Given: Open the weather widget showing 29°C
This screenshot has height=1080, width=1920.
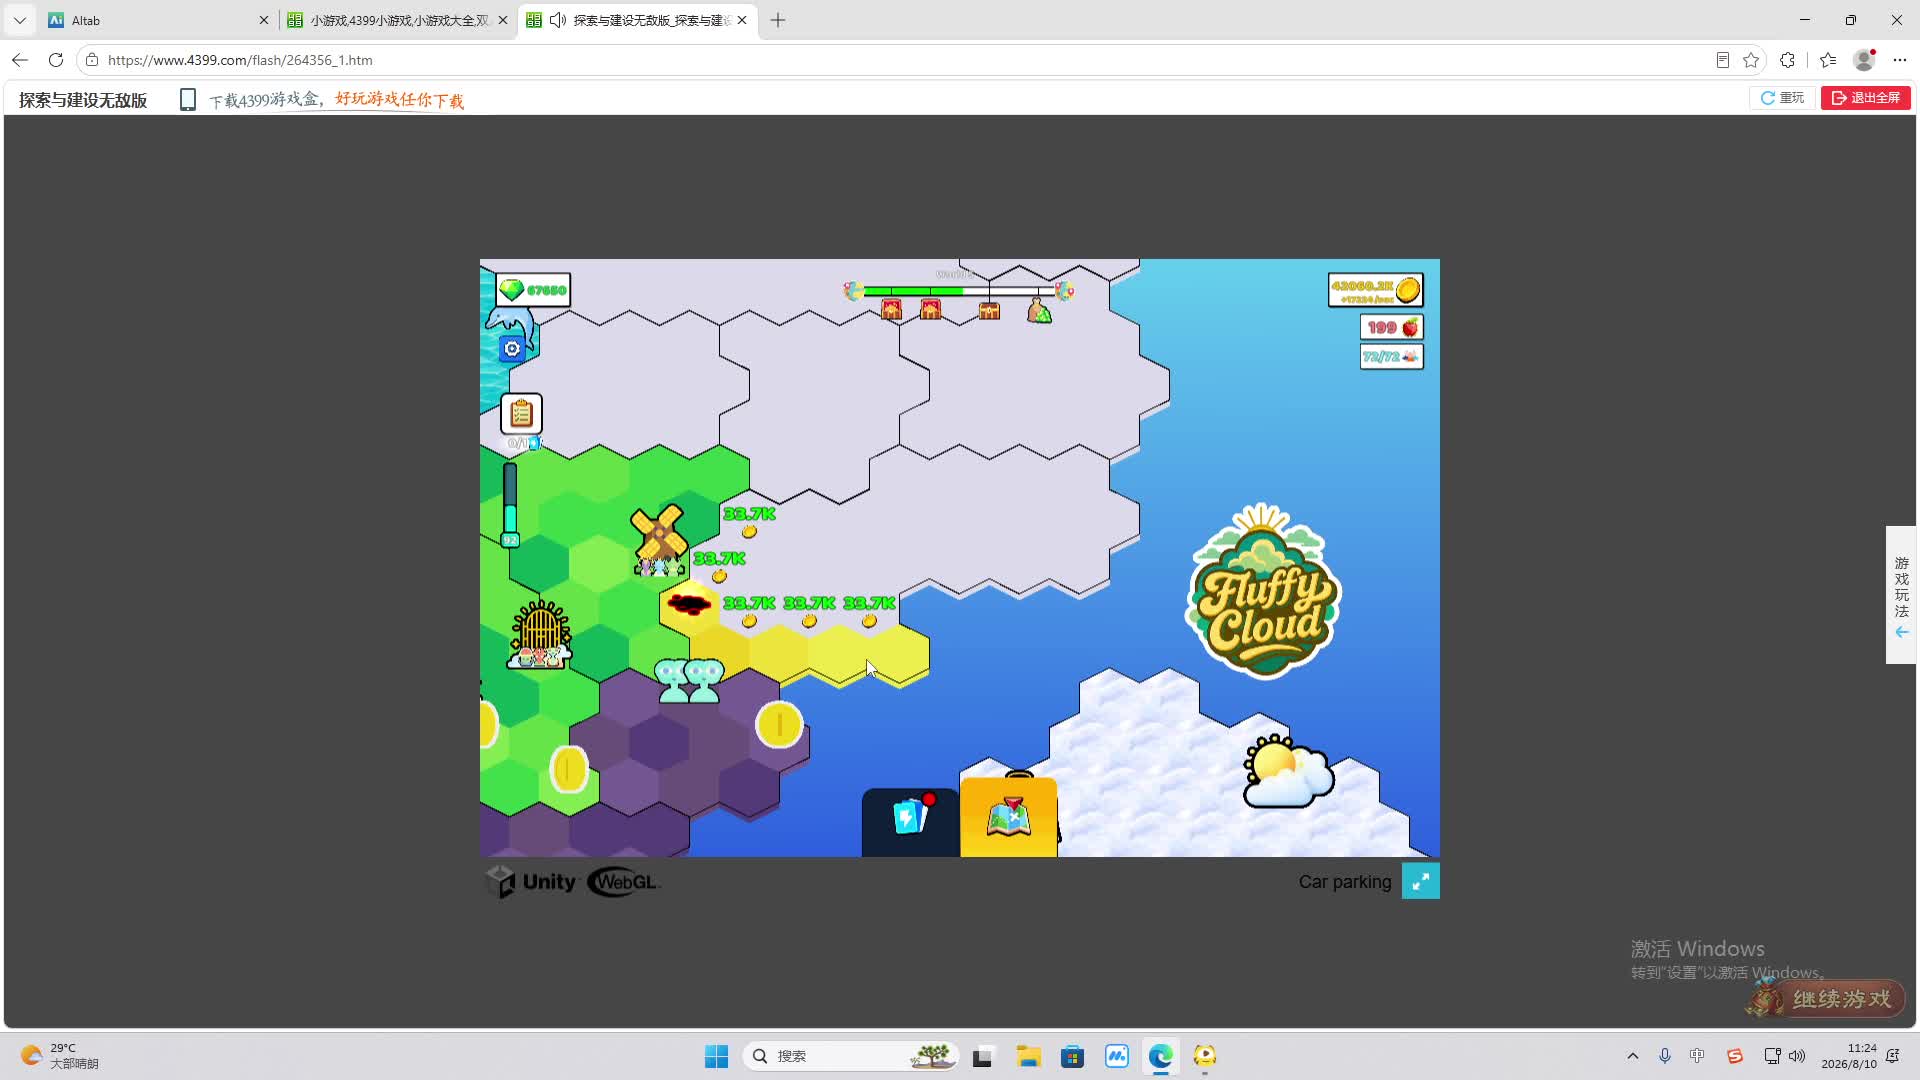Looking at the screenshot, I should coord(60,1056).
